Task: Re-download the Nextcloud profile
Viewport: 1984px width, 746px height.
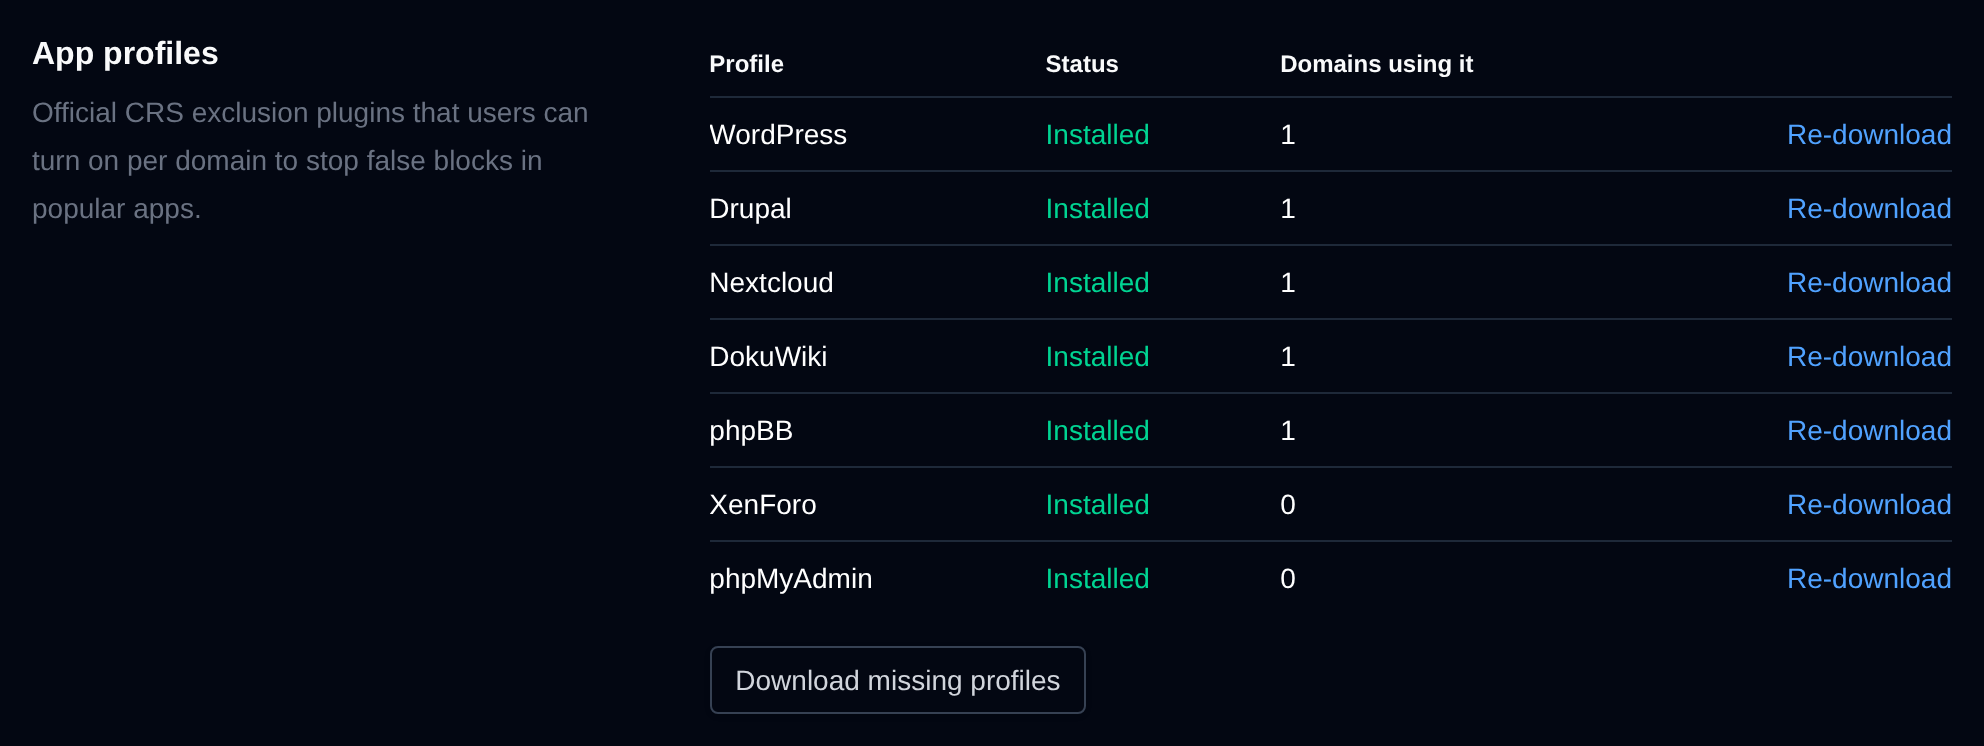Action: (x=1869, y=283)
